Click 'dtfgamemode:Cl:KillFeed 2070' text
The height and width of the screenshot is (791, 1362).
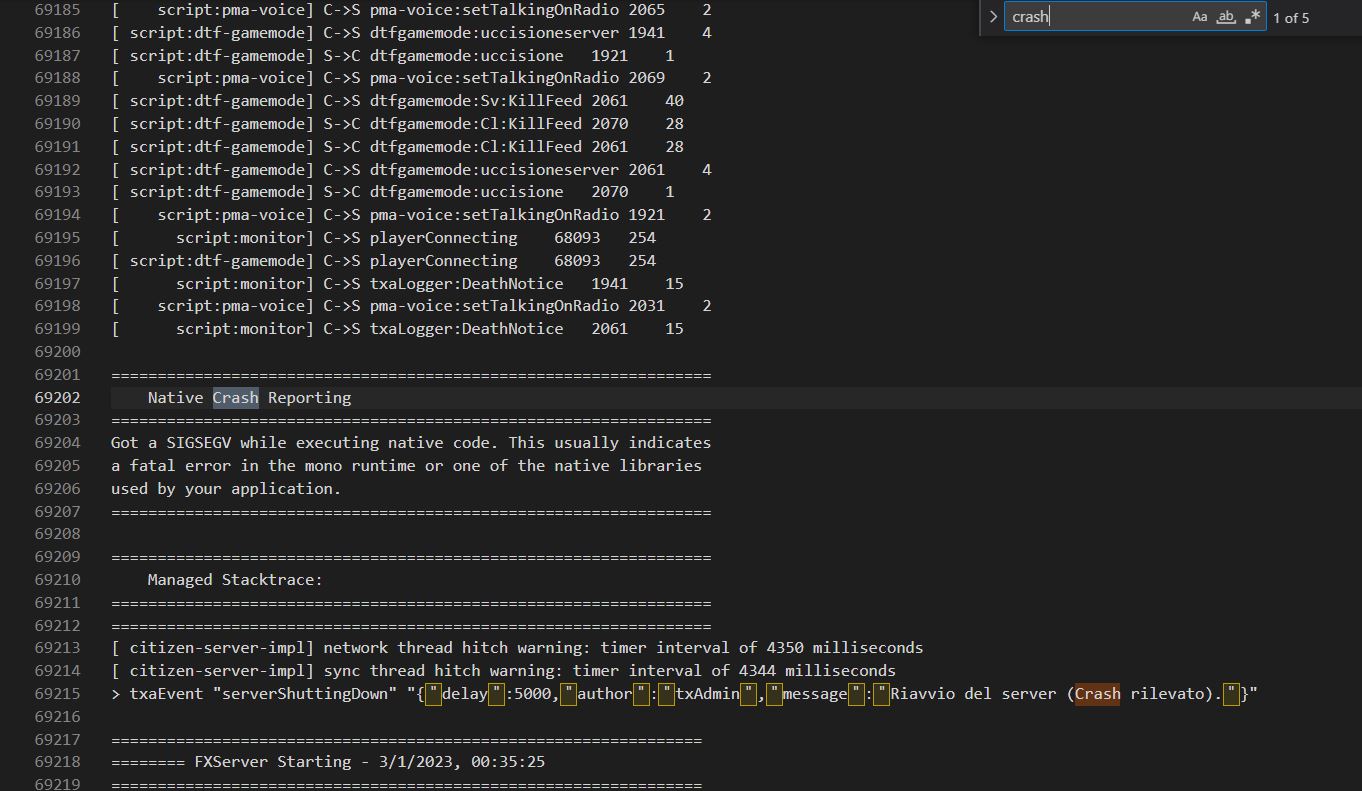[499, 123]
